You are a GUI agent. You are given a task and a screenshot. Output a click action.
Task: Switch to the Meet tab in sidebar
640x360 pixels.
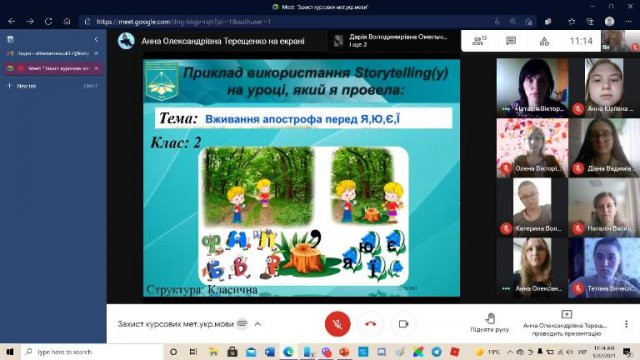pos(53,68)
